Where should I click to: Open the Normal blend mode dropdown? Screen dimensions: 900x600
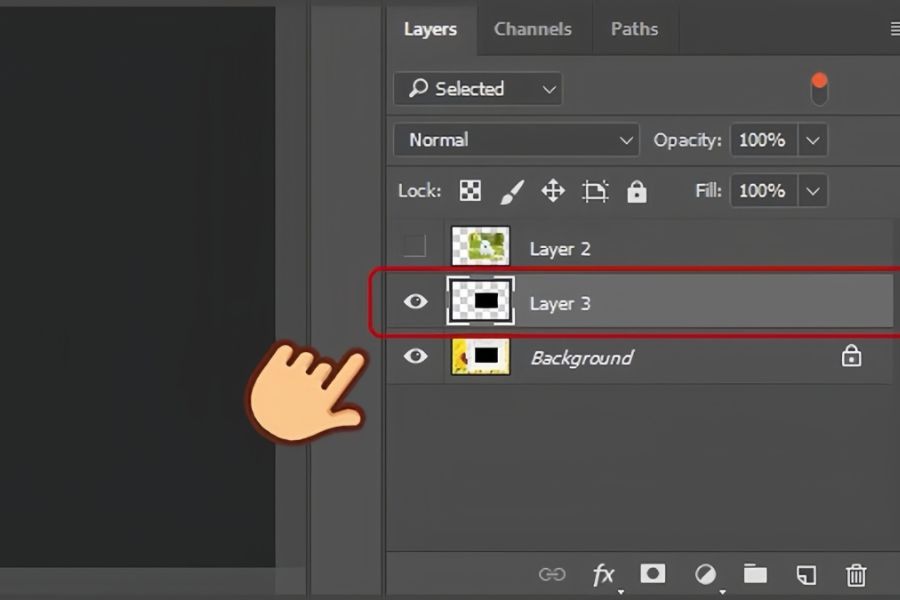click(x=516, y=140)
